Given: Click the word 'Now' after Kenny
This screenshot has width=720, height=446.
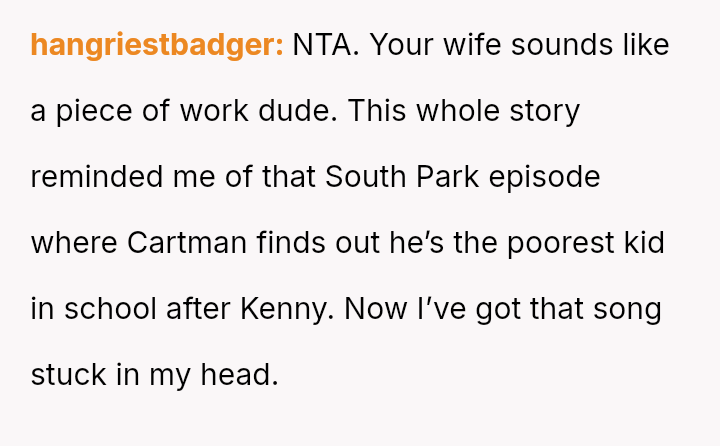Looking at the screenshot, I should click(372, 309).
